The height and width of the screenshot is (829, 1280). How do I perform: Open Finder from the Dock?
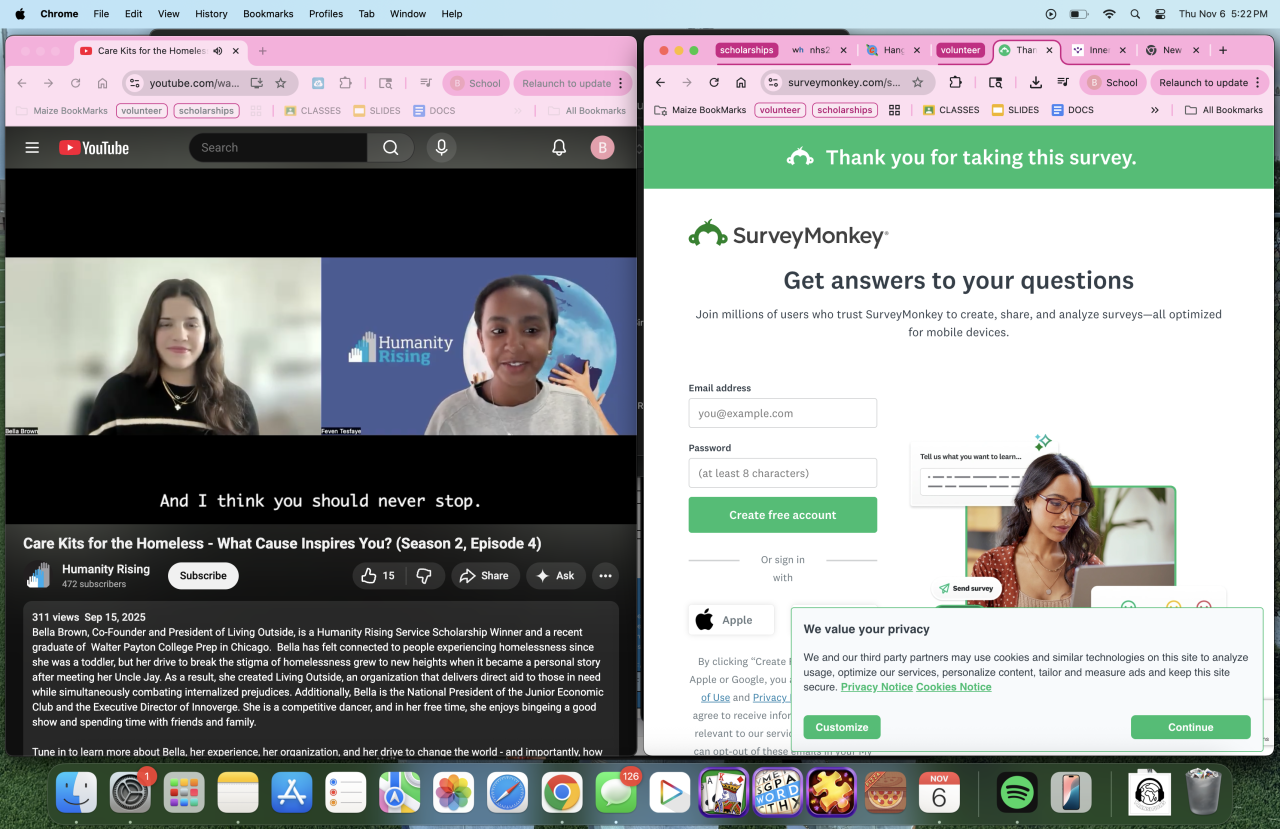pos(76,792)
